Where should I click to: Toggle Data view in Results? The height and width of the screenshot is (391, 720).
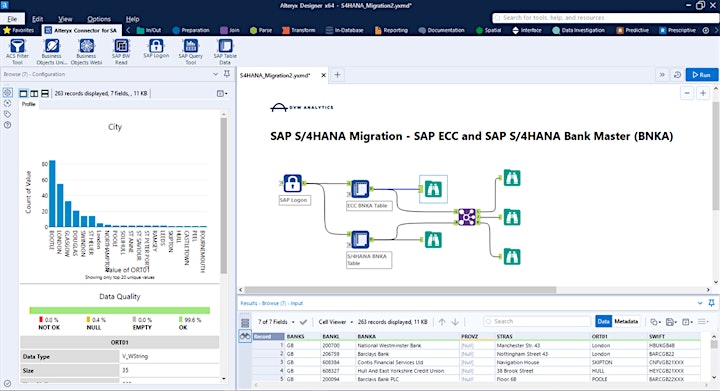(x=603, y=321)
